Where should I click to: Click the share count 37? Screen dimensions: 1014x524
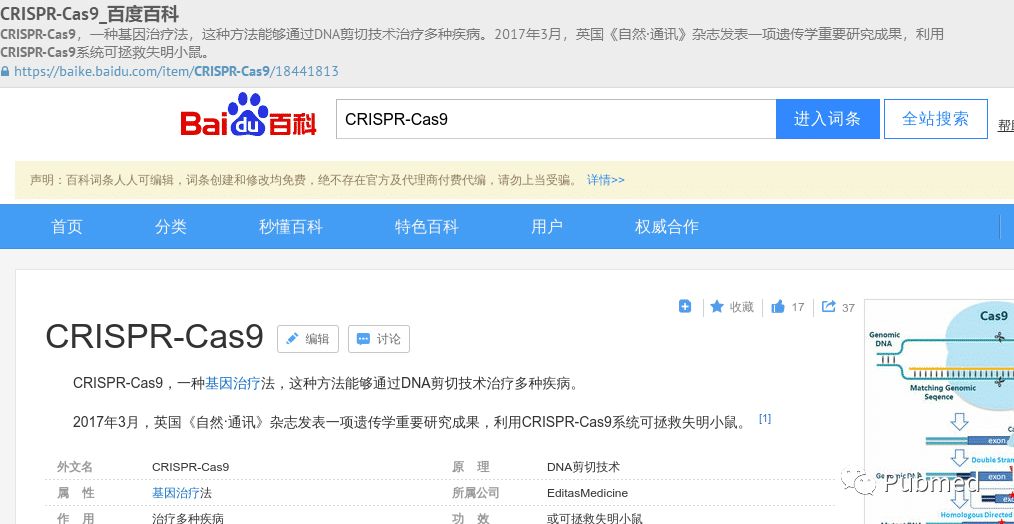coord(848,307)
